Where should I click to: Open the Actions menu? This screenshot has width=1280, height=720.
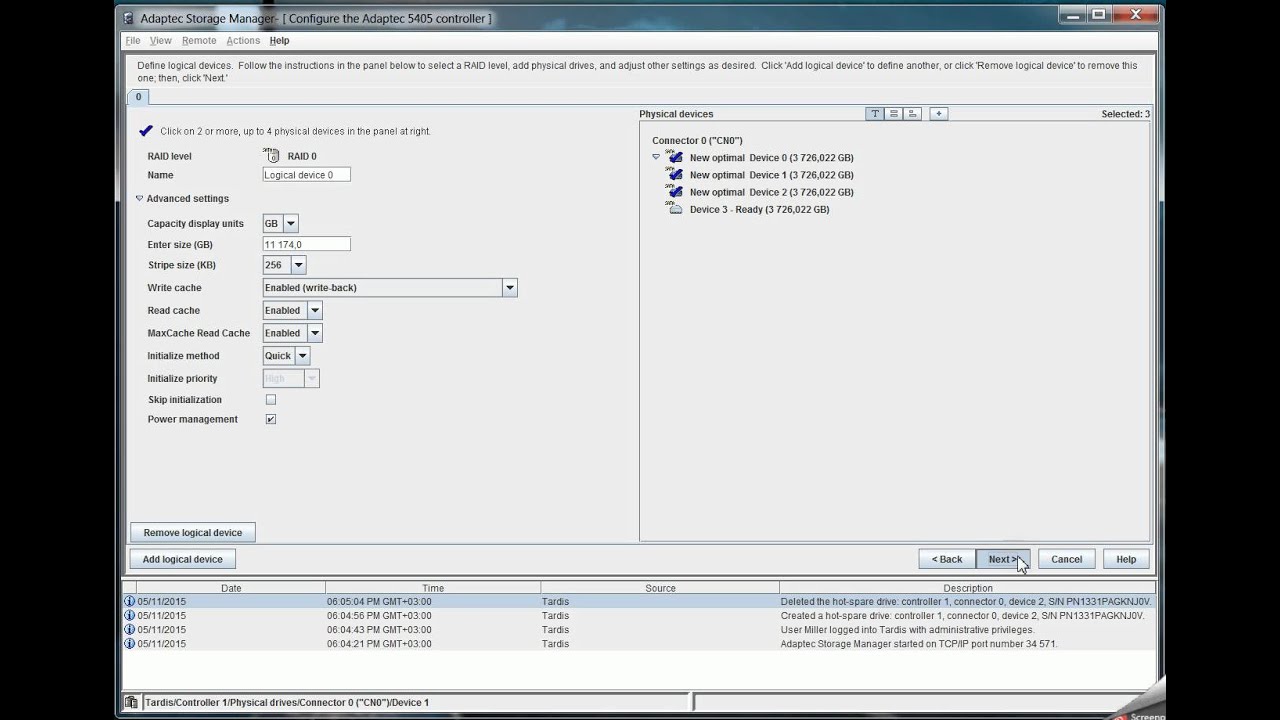click(x=243, y=40)
